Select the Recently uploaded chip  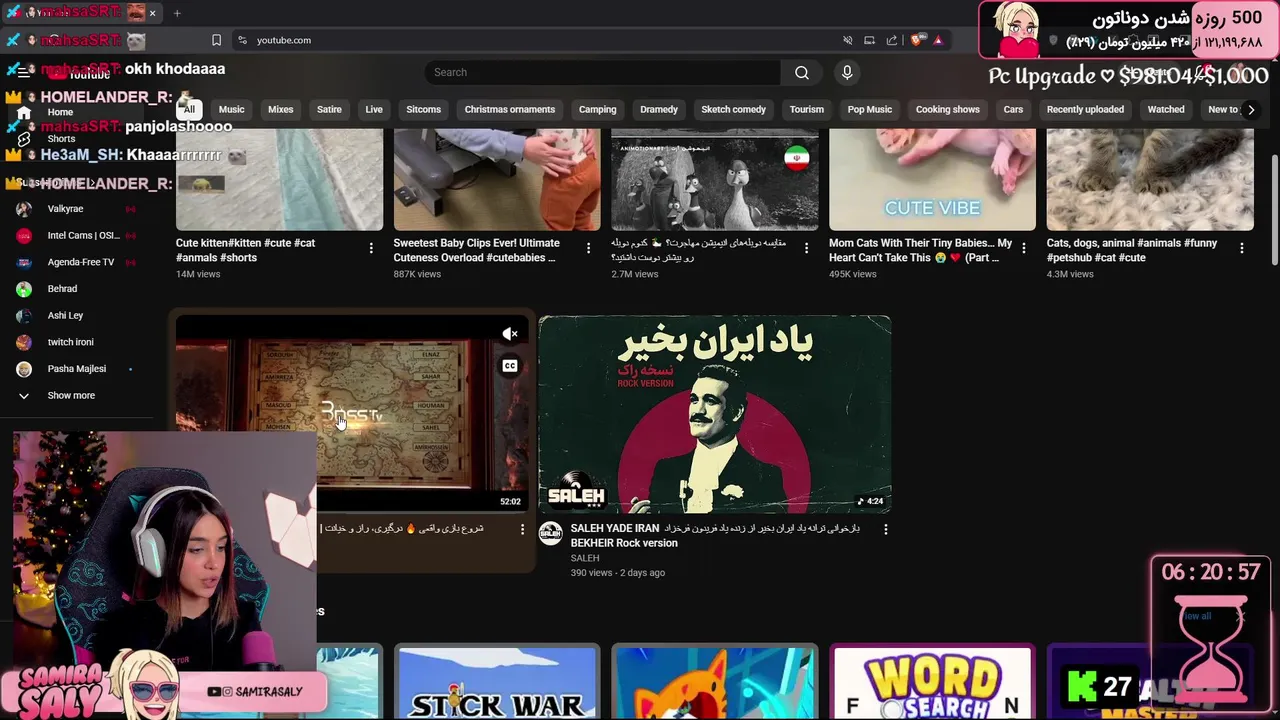point(1085,109)
